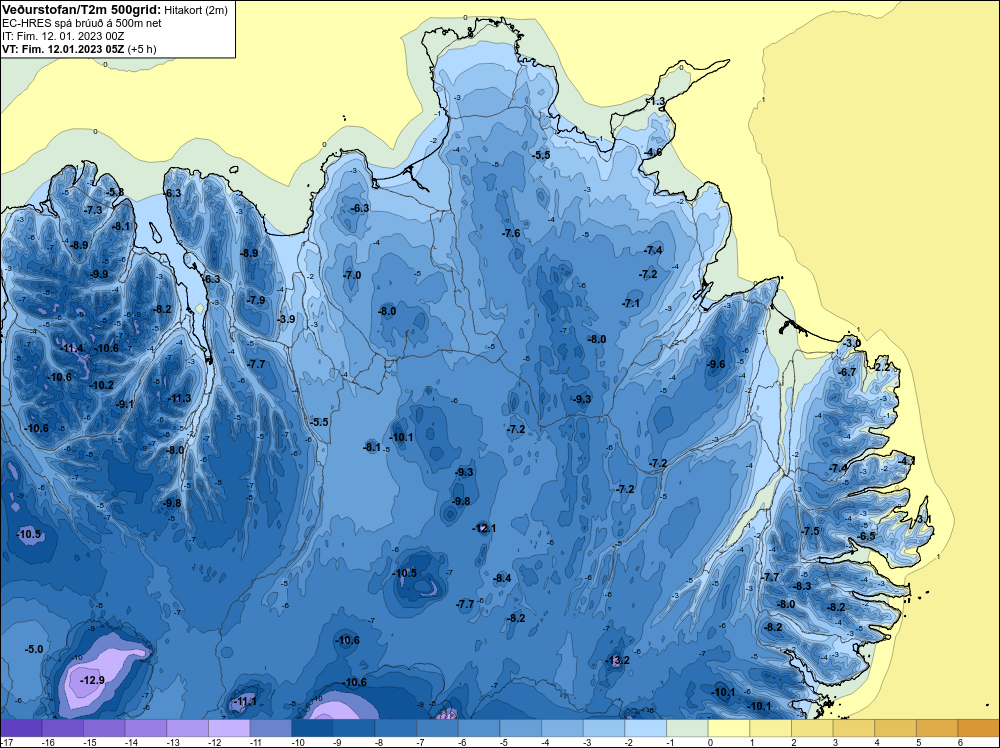Select the -9.6 temperature label
The image size is (1000, 748).
(717, 364)
